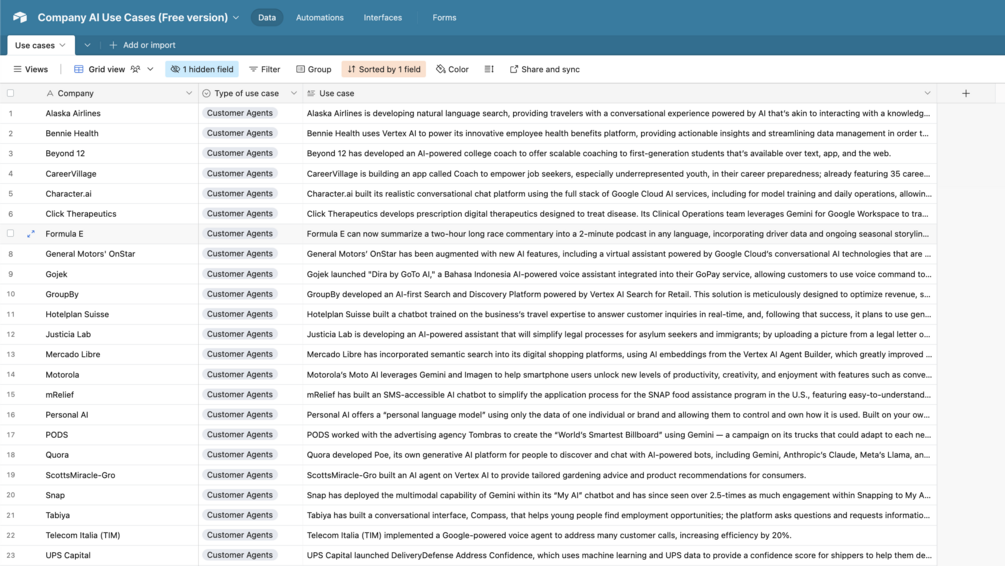The height and width of the screenshot is (566, 1005).
Task: Click the Company column header
Action: click(119, 93)
